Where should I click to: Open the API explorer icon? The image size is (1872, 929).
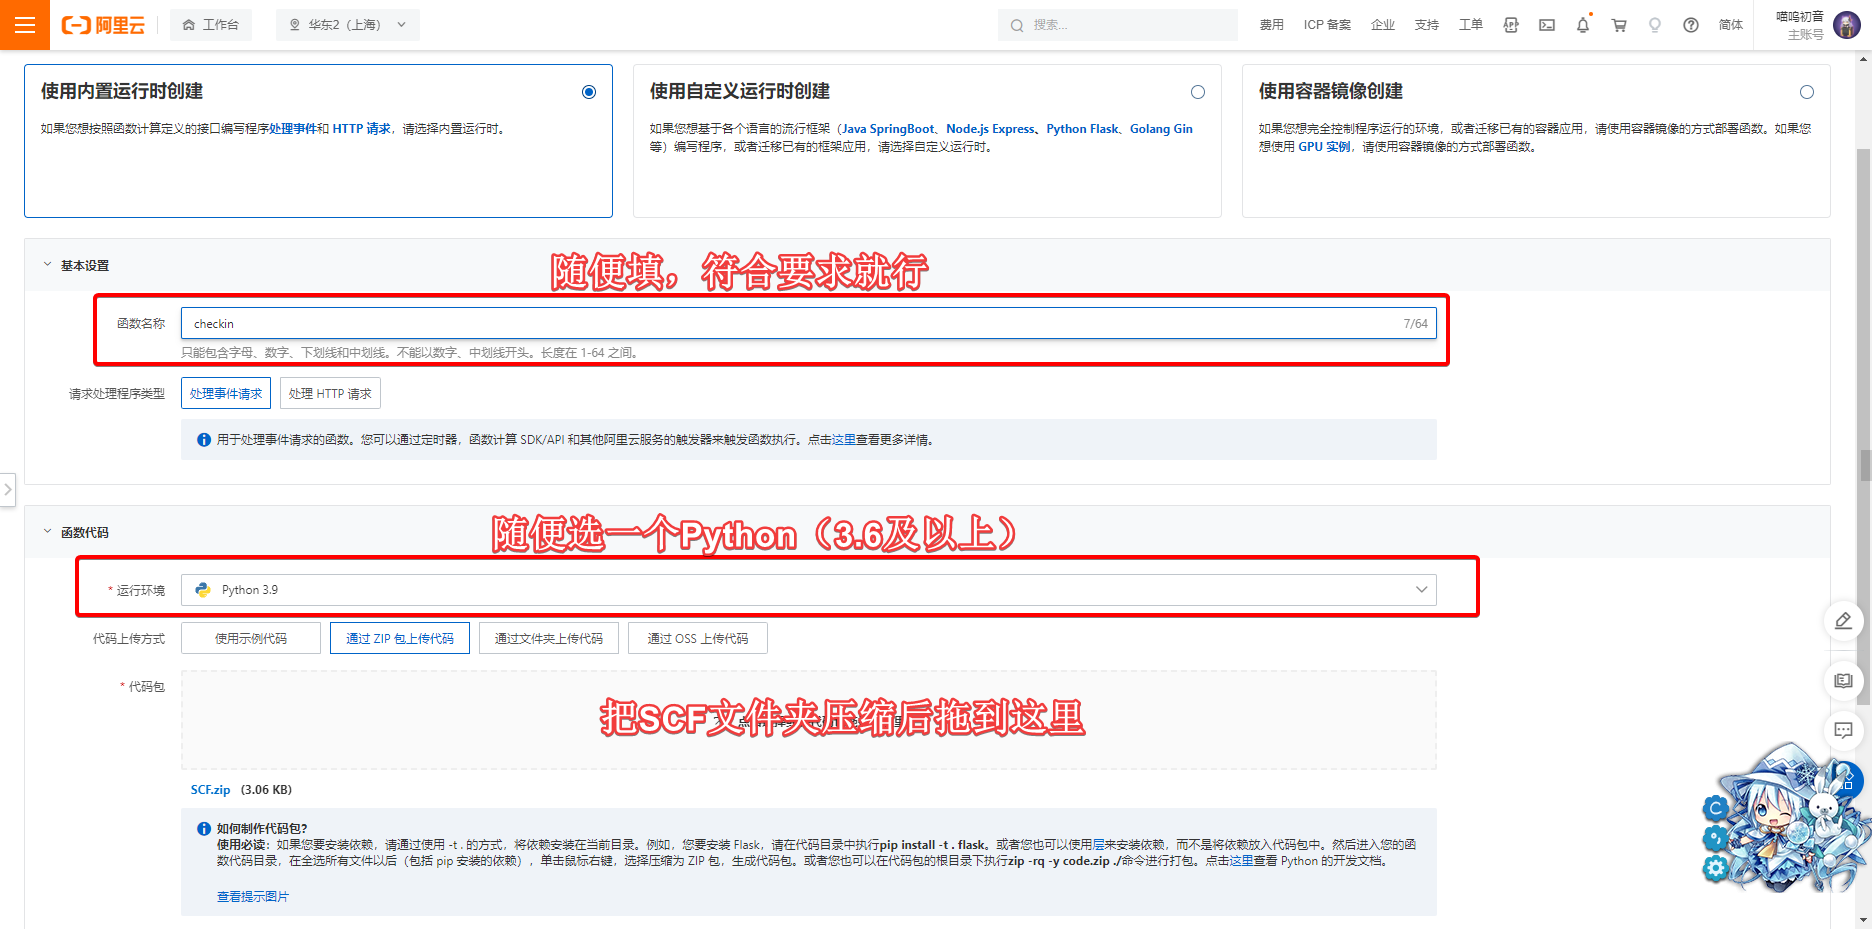[x=1511, y=25]
